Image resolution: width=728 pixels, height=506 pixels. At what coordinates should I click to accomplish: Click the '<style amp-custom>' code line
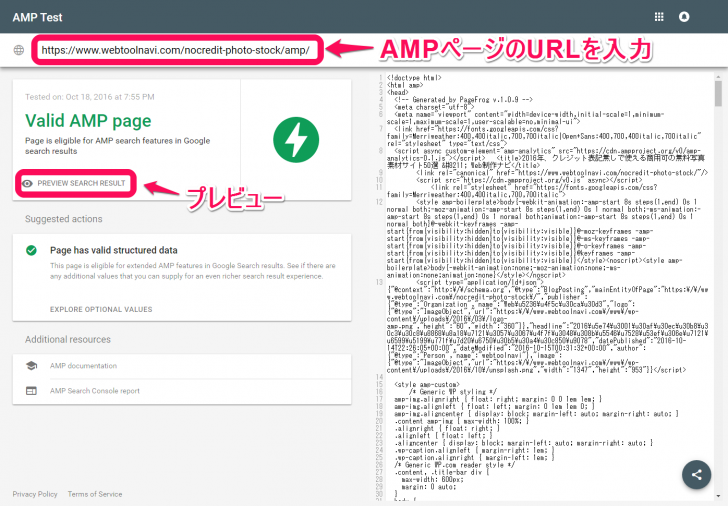coord(427,384)
